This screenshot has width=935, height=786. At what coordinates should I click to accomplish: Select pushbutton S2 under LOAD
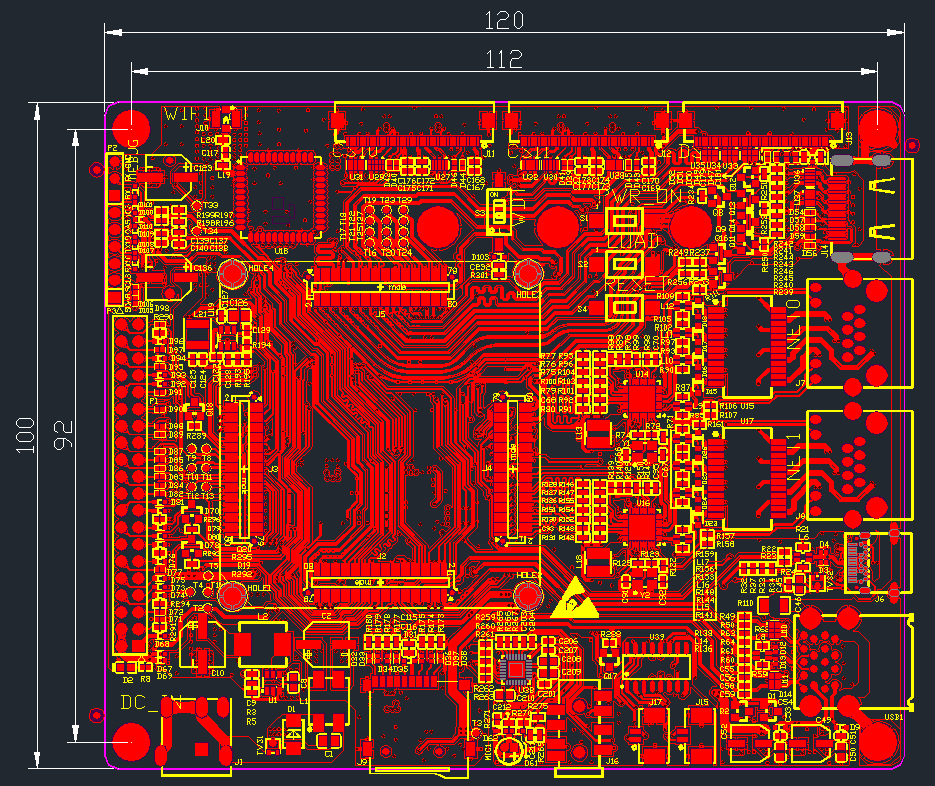(x=624, y=263)
